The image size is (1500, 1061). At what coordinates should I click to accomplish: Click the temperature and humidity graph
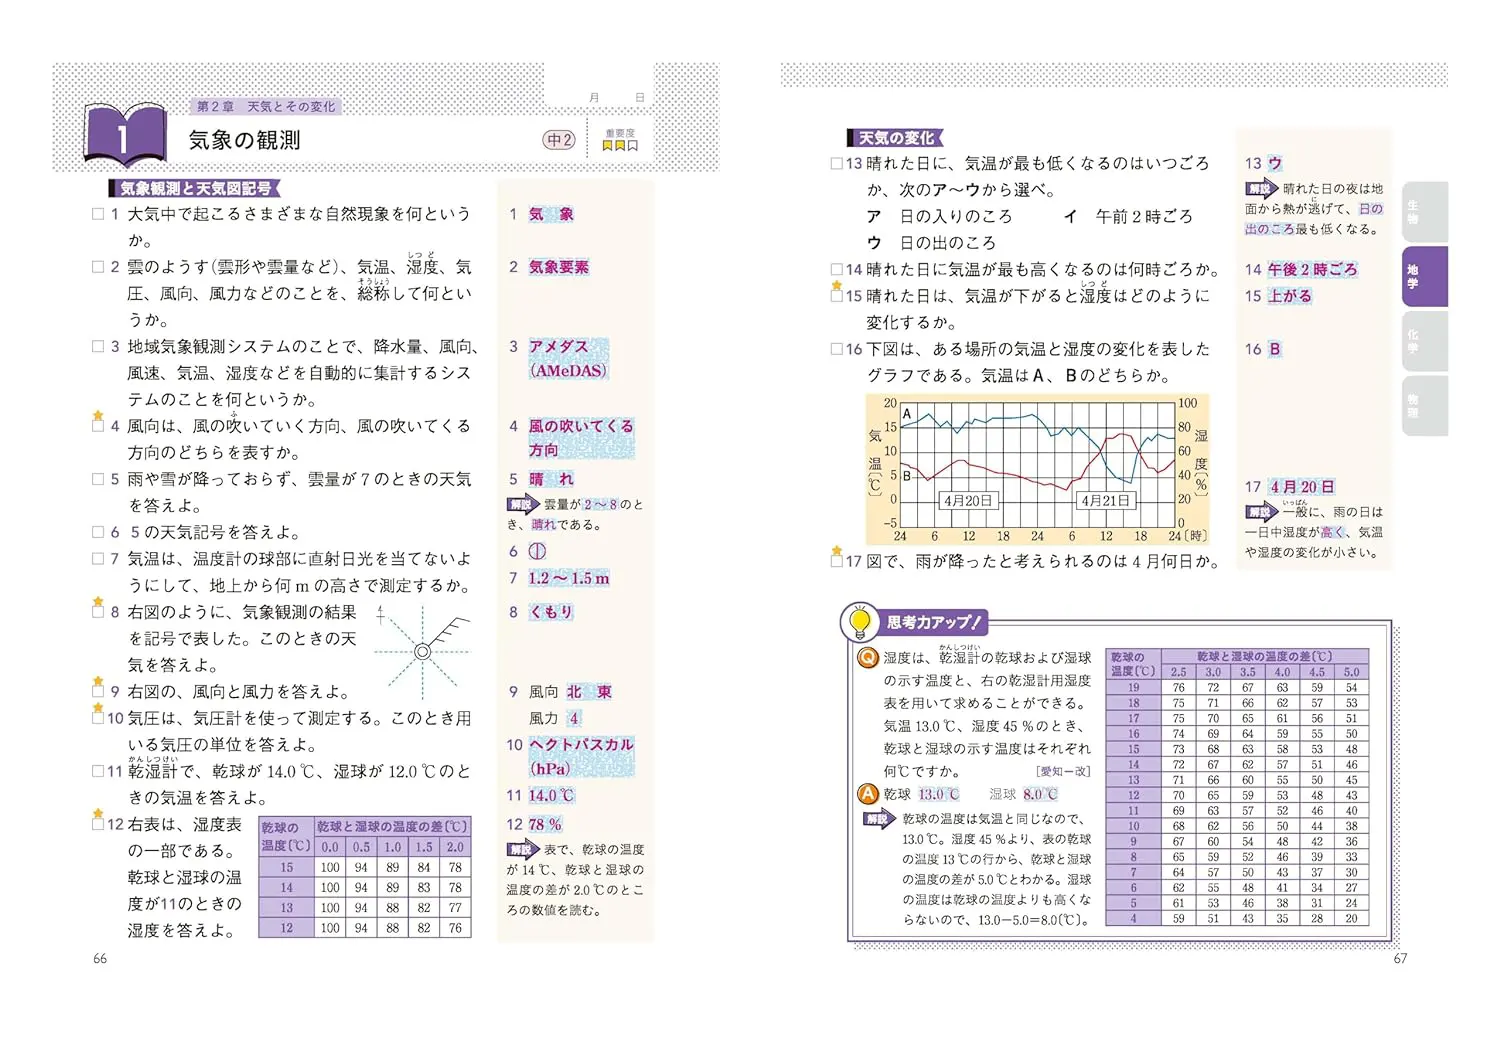[1037, 468]
